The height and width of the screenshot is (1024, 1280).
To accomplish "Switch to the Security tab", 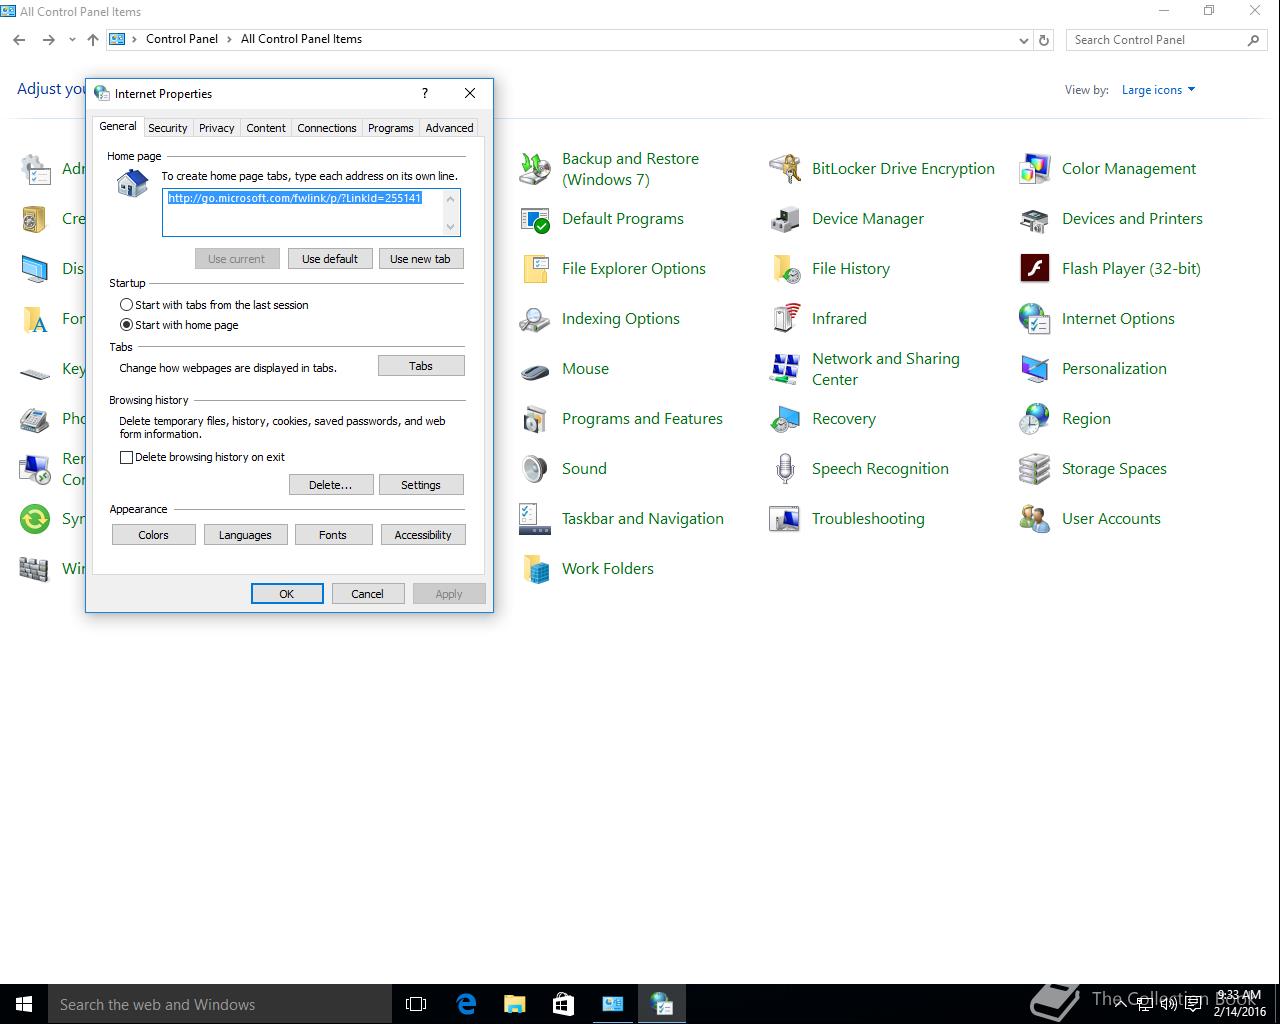I will (167, 128).
